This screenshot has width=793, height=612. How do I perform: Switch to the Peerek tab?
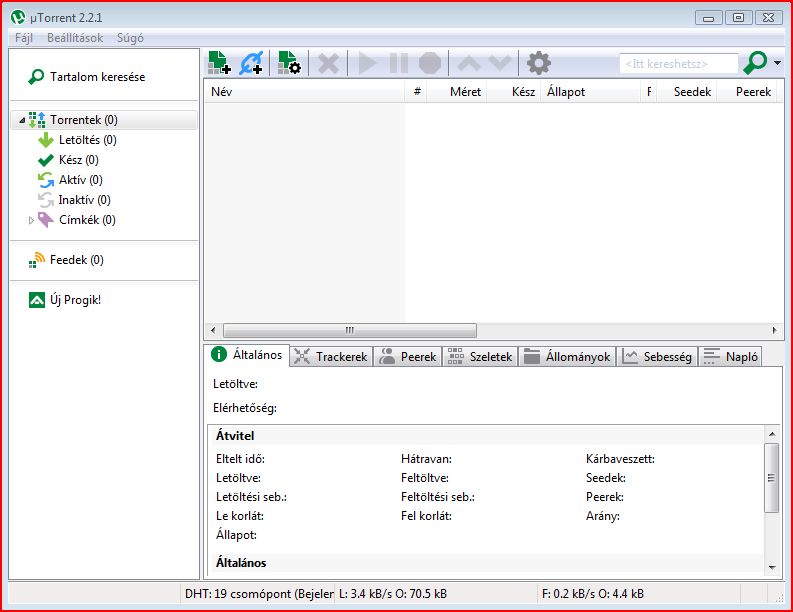[x=408, y=357]
